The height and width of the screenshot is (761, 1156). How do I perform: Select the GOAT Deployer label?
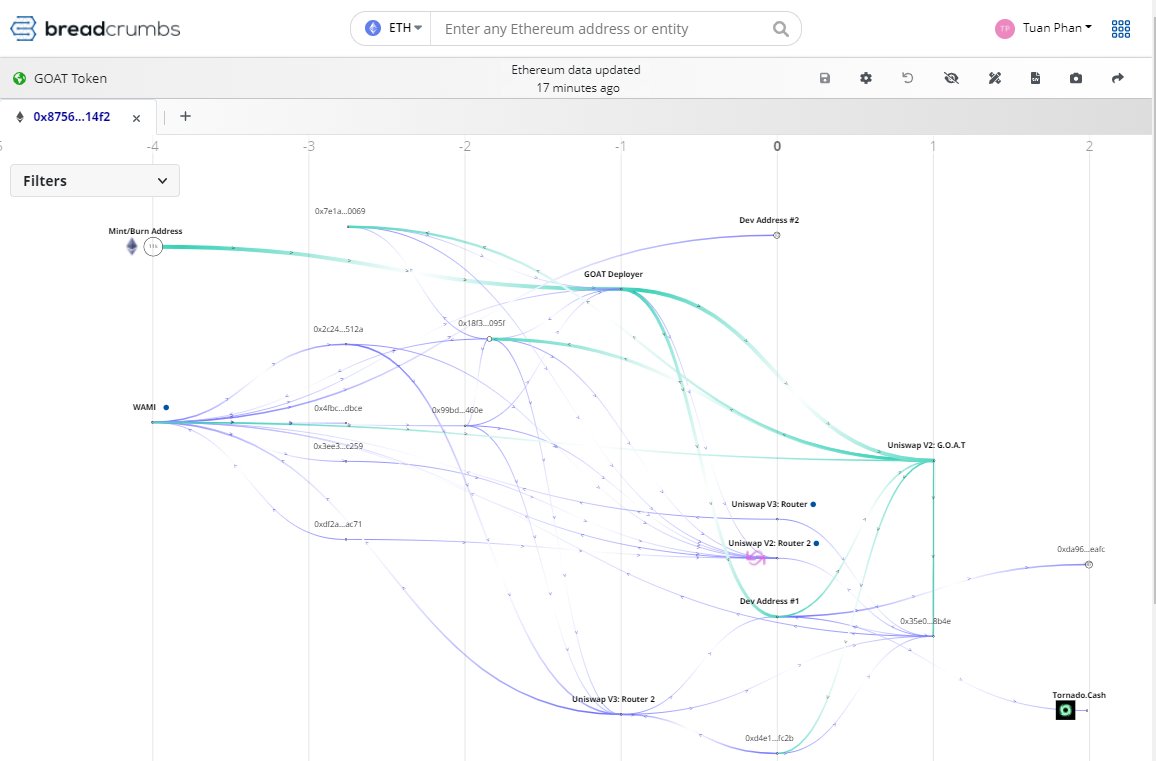pyautogui.click(x=613, y=274)
